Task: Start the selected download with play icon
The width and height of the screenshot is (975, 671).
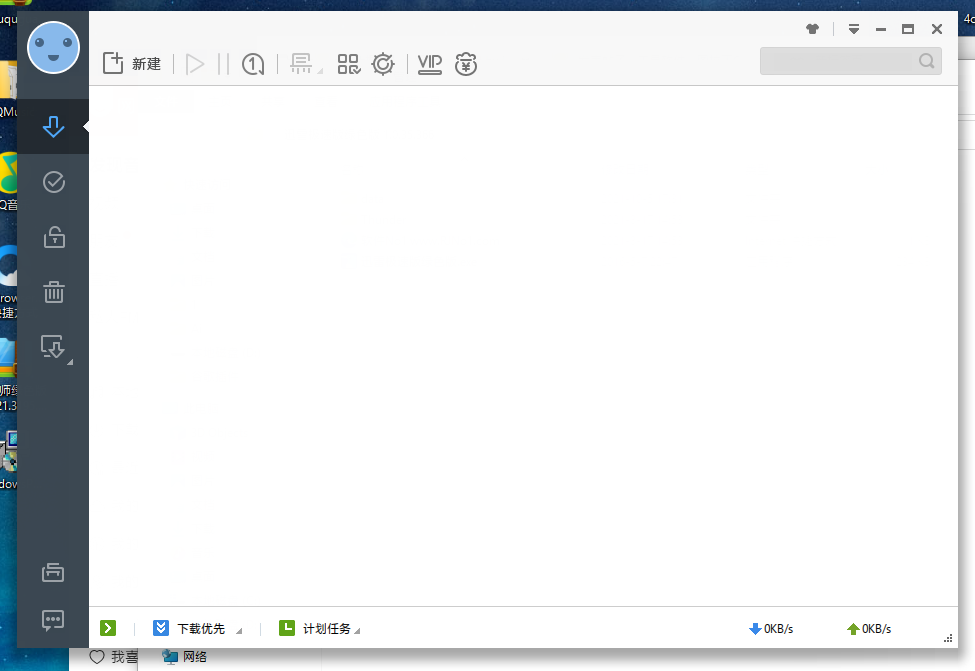Action: pos(195,64)
